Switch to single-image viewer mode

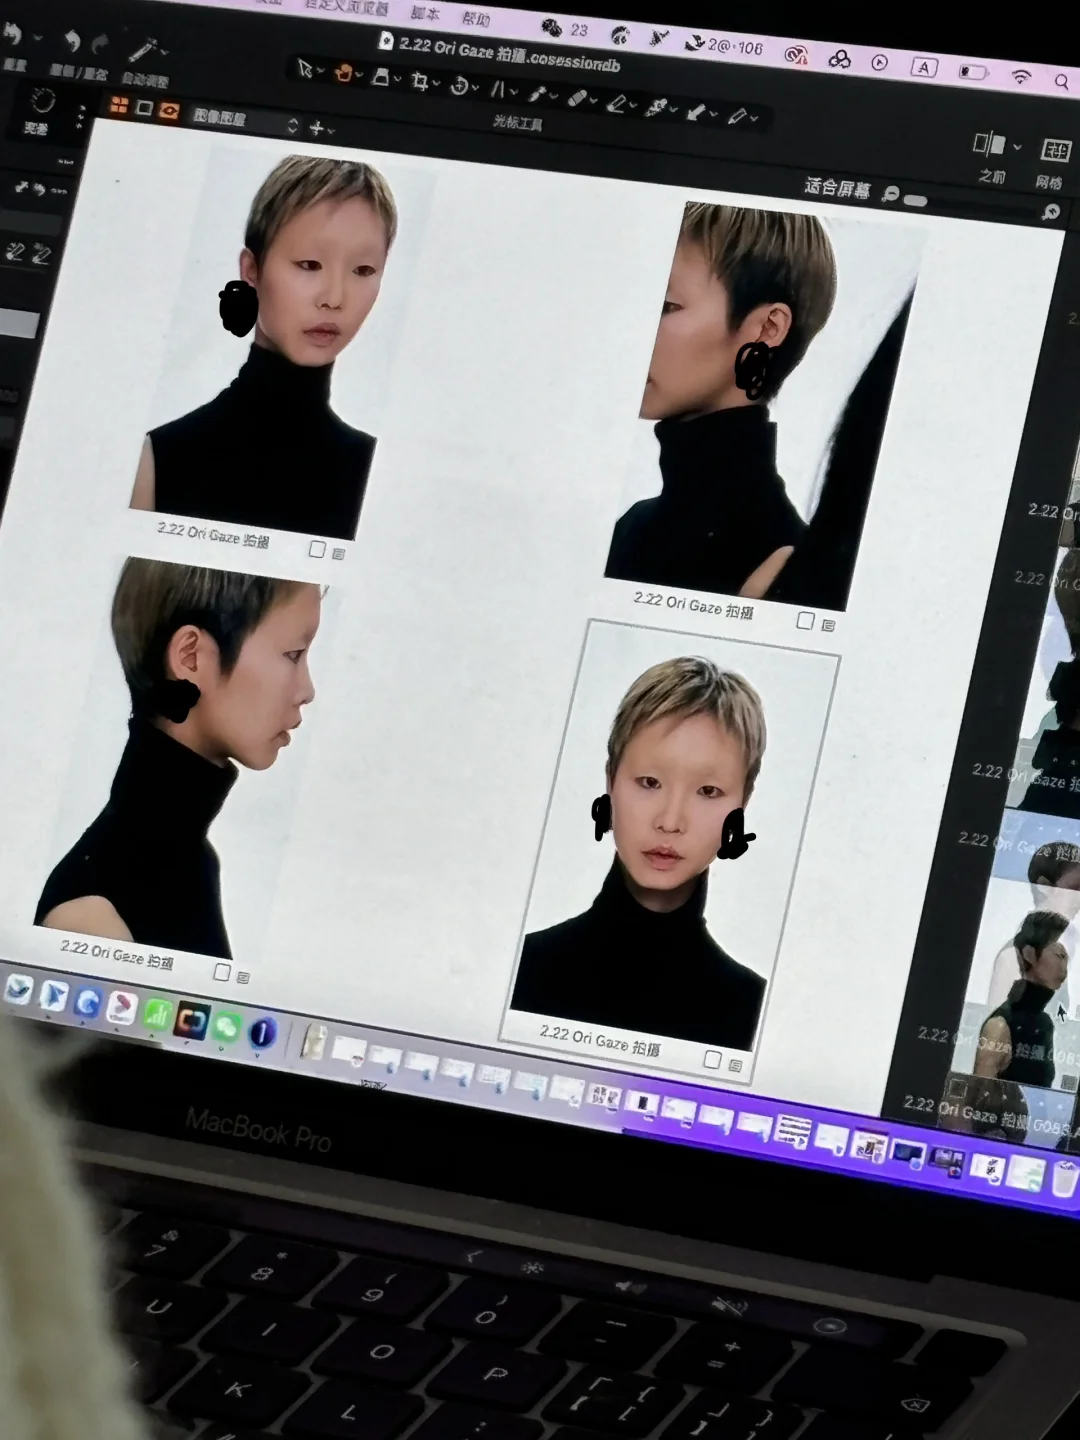coord(144,107)
